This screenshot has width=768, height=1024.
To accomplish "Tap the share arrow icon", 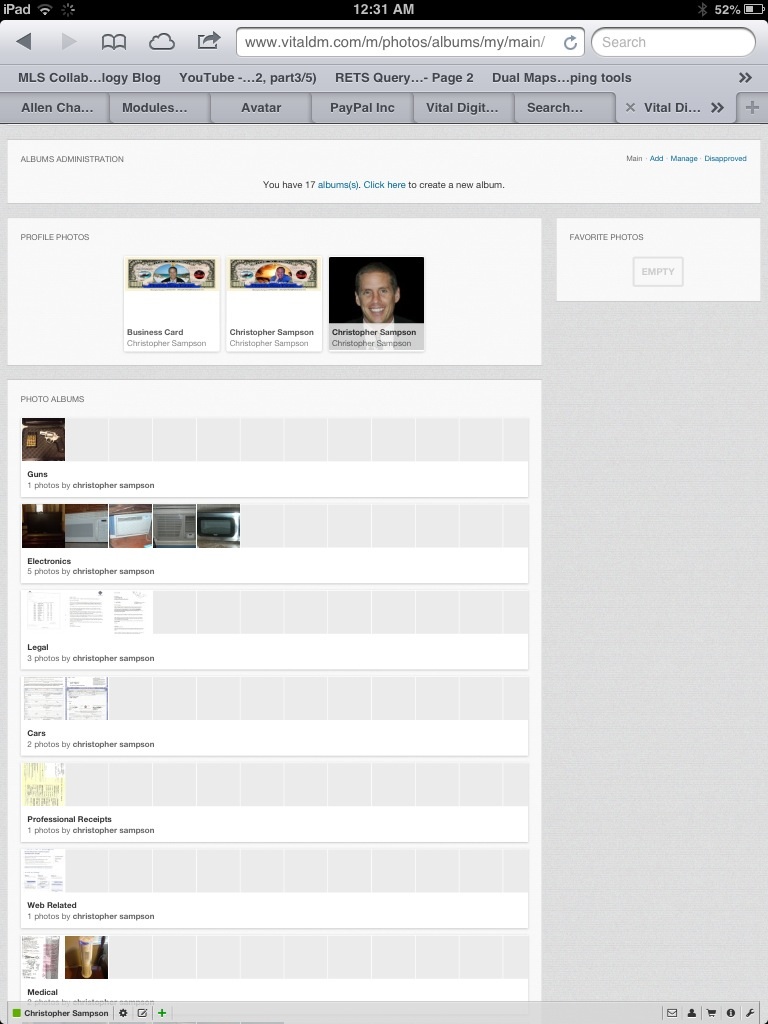I will tap(208, 41).
